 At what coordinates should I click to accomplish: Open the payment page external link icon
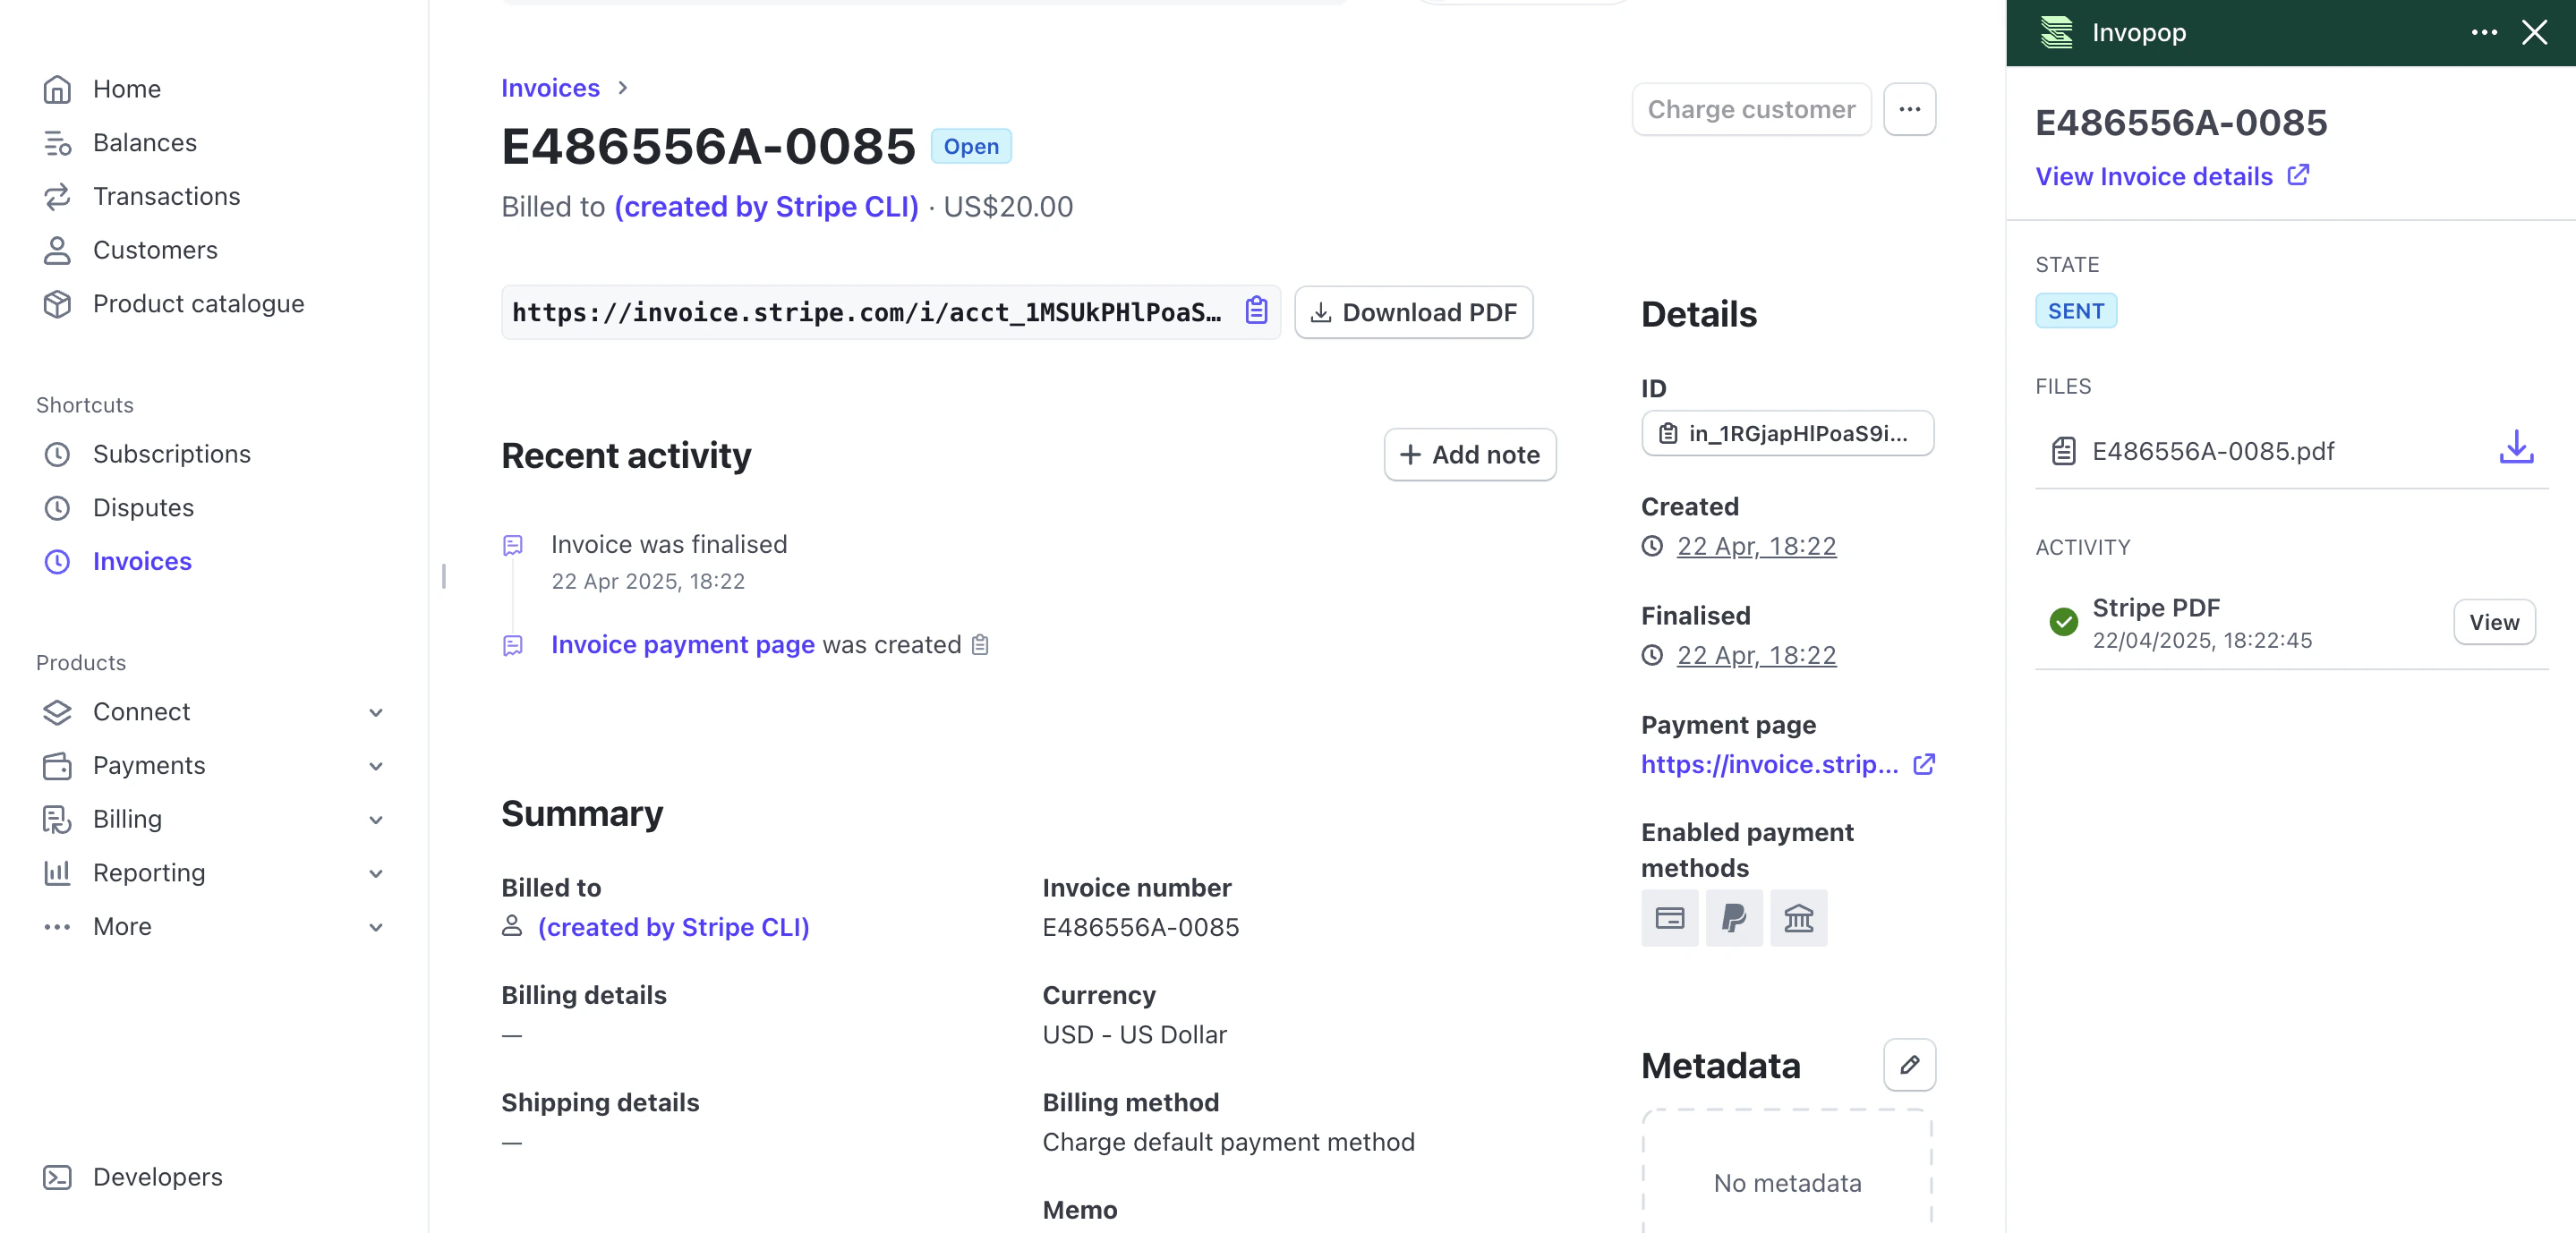coord(1923,764)
